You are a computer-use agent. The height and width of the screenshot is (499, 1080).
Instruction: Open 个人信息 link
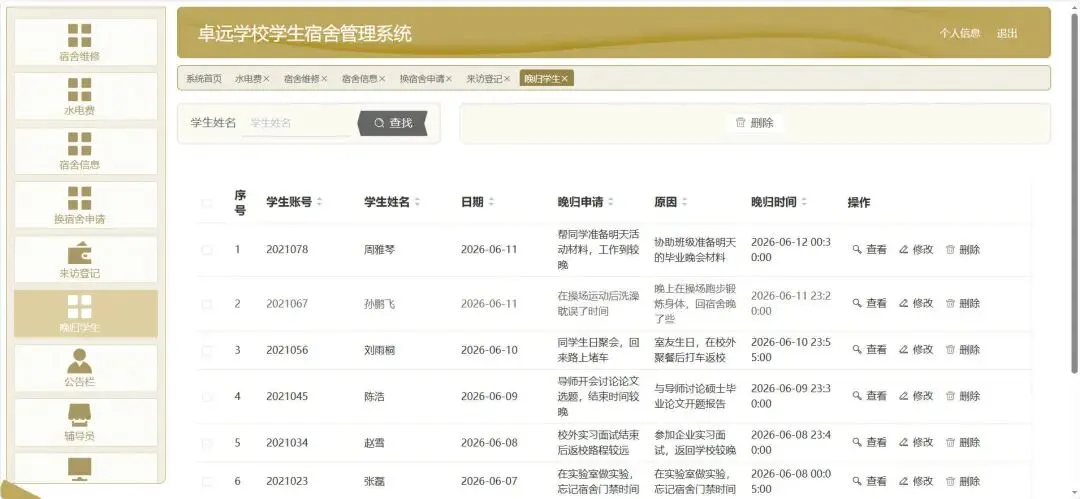coord(959,33)
